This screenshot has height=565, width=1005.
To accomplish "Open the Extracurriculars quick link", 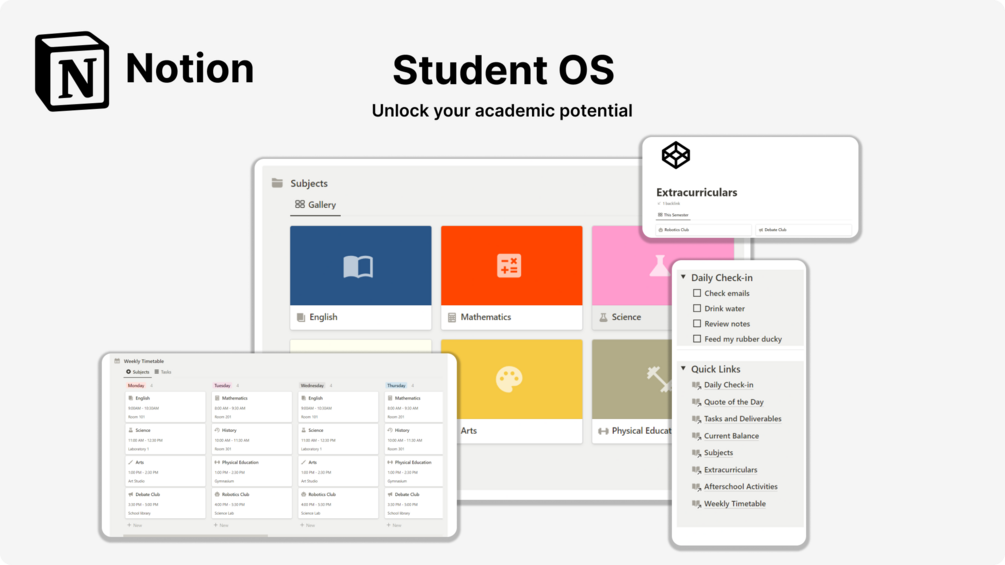I will 731,470.
